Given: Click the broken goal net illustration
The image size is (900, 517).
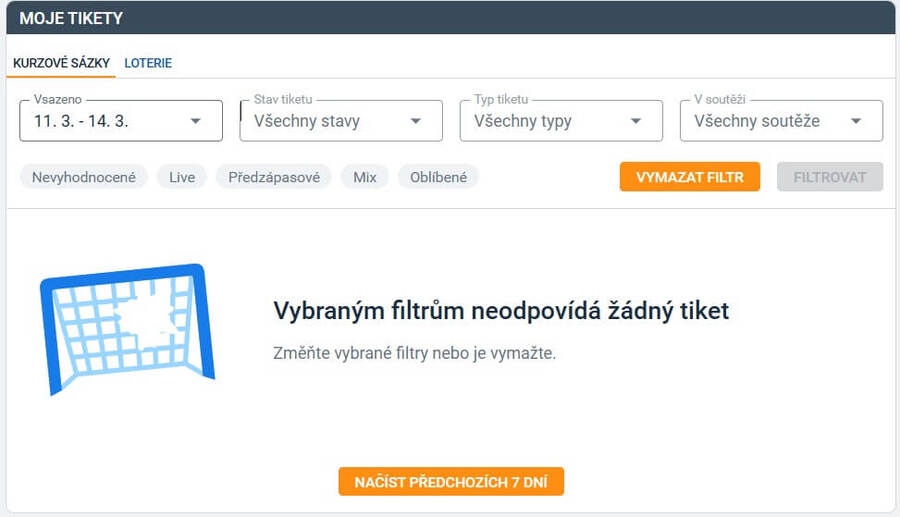Looking at the screenshot, I should point(127,329).
